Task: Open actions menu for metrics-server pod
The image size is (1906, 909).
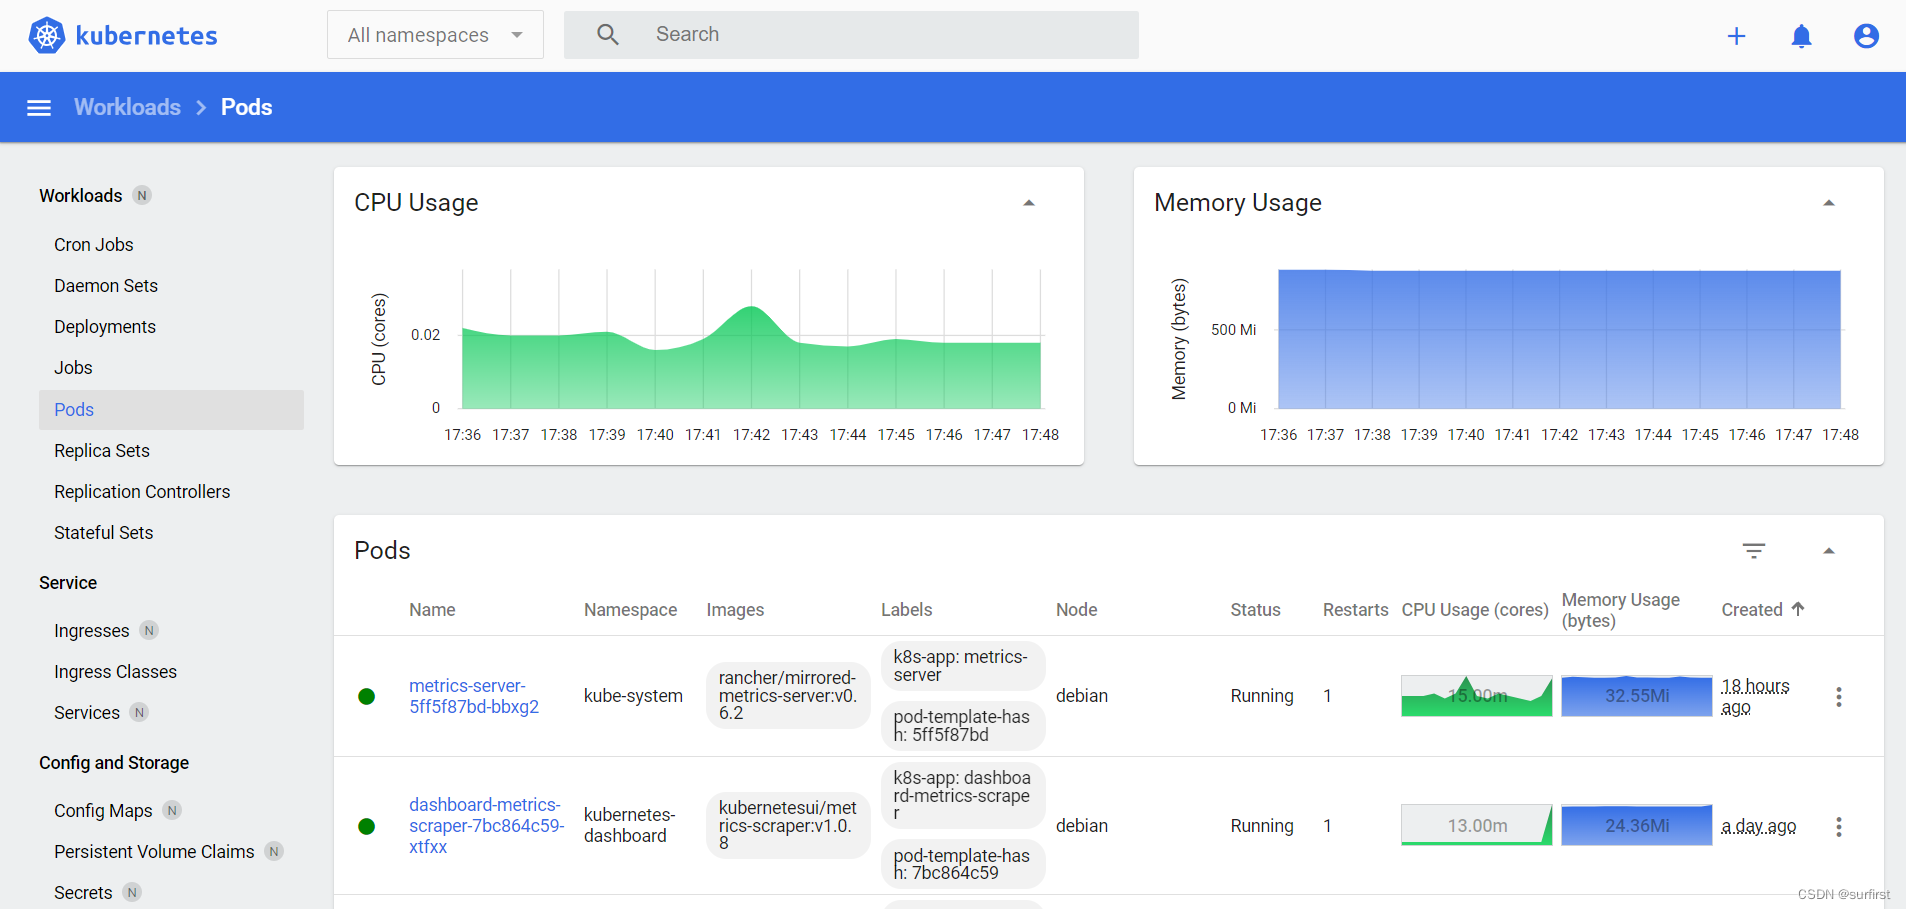Action: tap(1838, 697)
